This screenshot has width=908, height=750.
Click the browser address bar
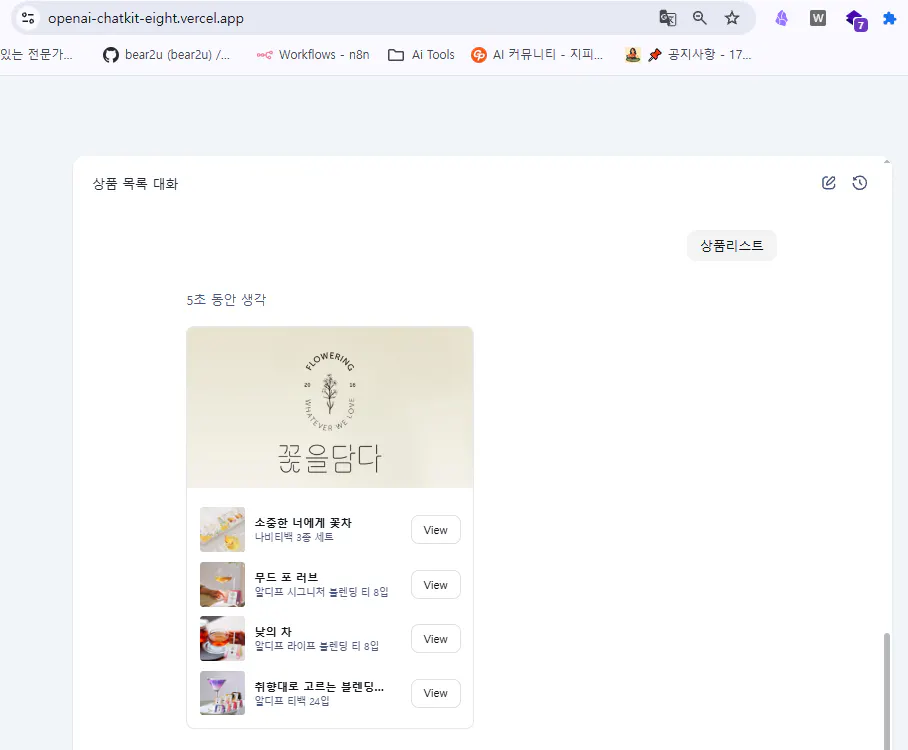click(x=300, y=18)
